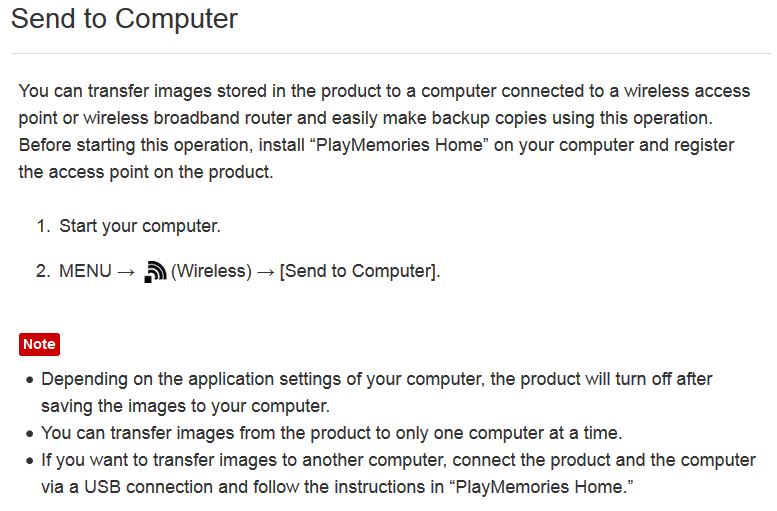777x511 pixels.
Task: Click the step number 2 marker
Action: pyautogui.click(x=43, y=272)
